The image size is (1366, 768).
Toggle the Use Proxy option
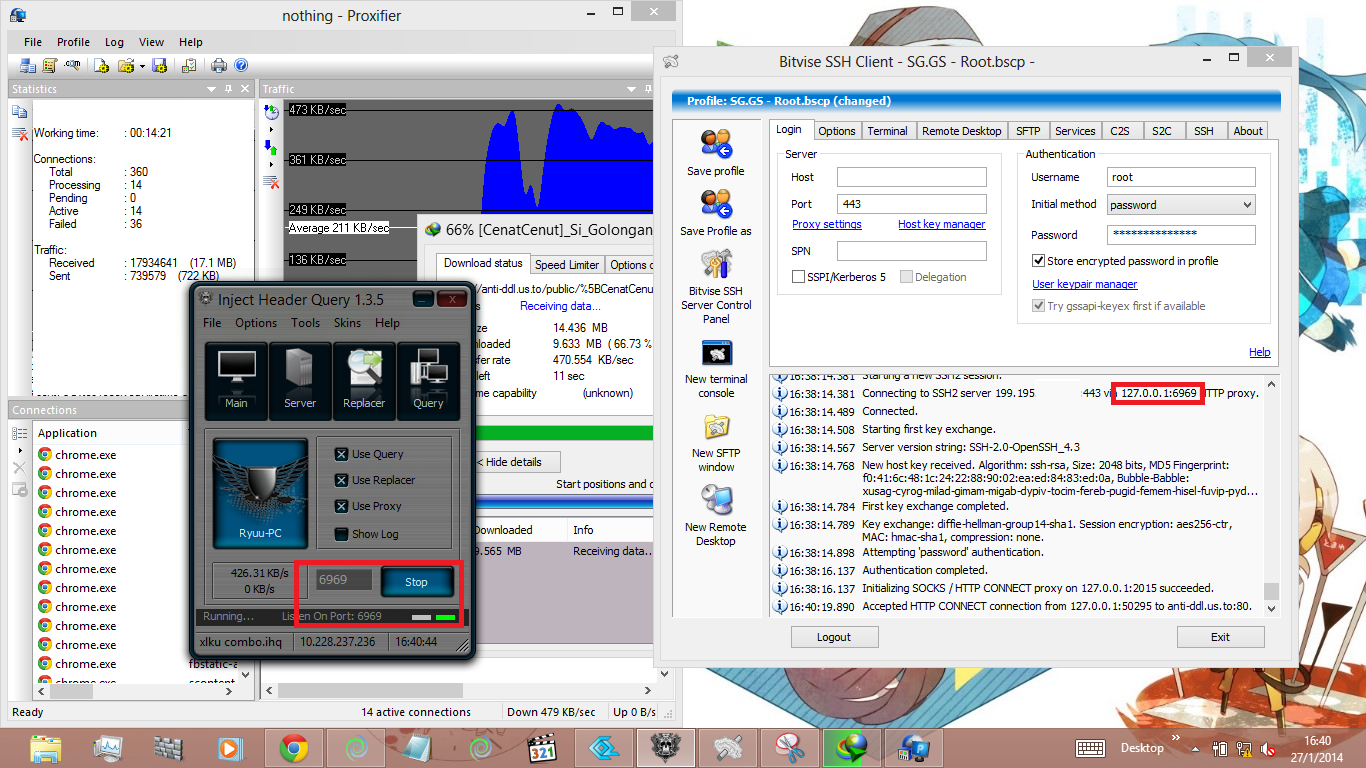(341, 507)
